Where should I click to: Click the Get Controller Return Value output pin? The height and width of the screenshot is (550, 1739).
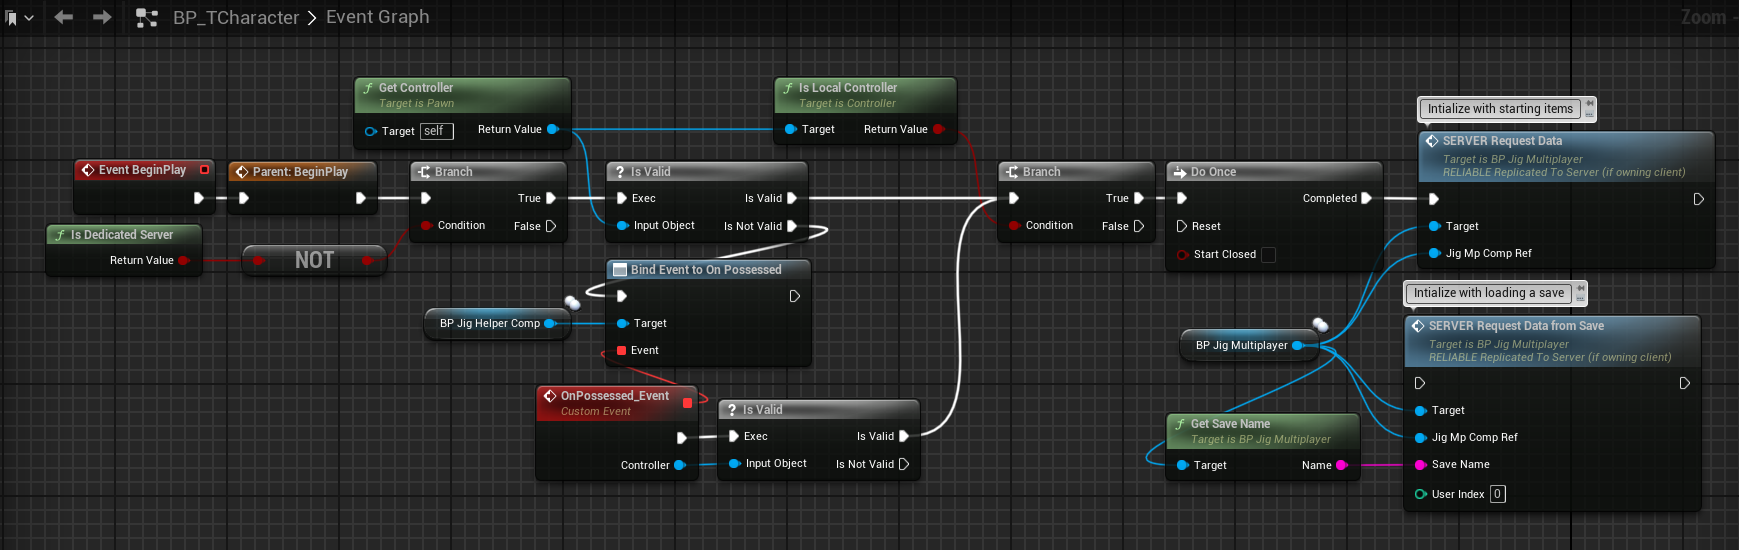pyautogui.click(x=552, y=129)
